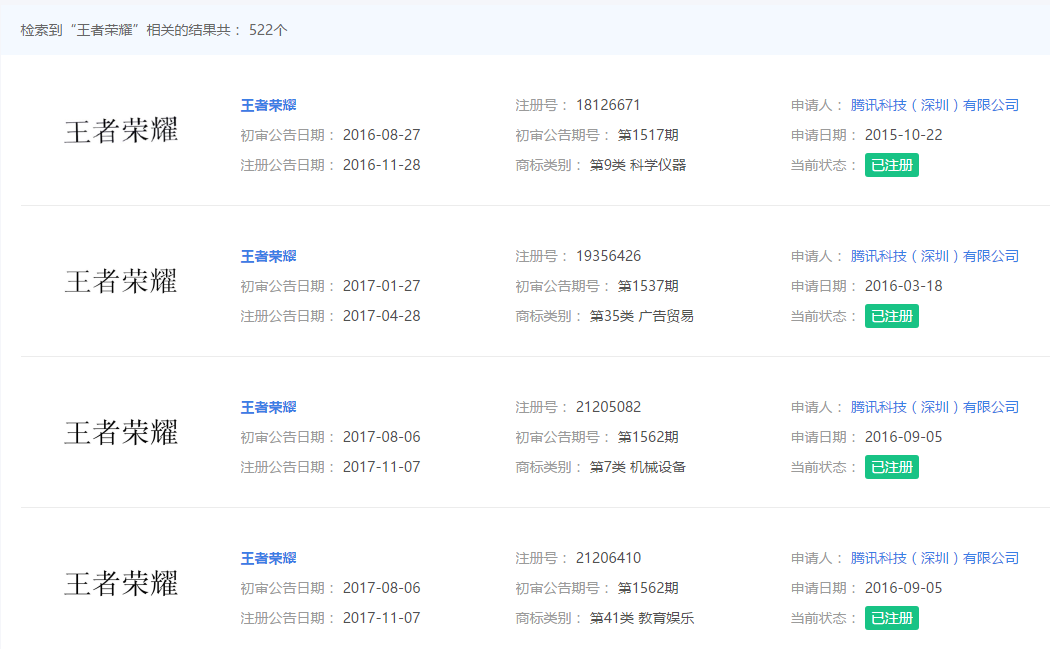Click registration announcement date 2016-11-28
This screenshot has width=1050, height=649.
[382, 165]
